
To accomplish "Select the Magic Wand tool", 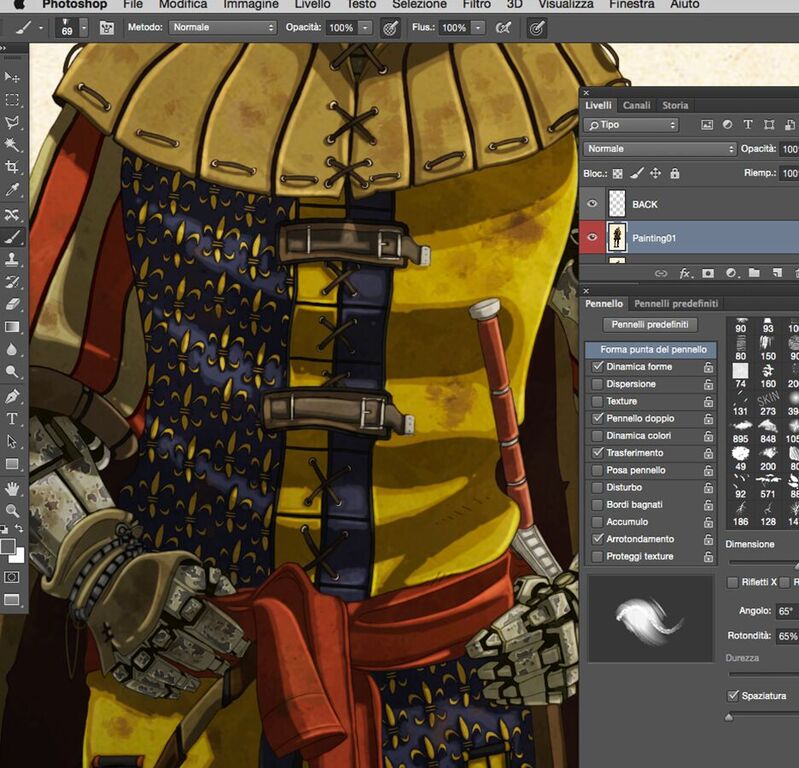I will [13, 145].
